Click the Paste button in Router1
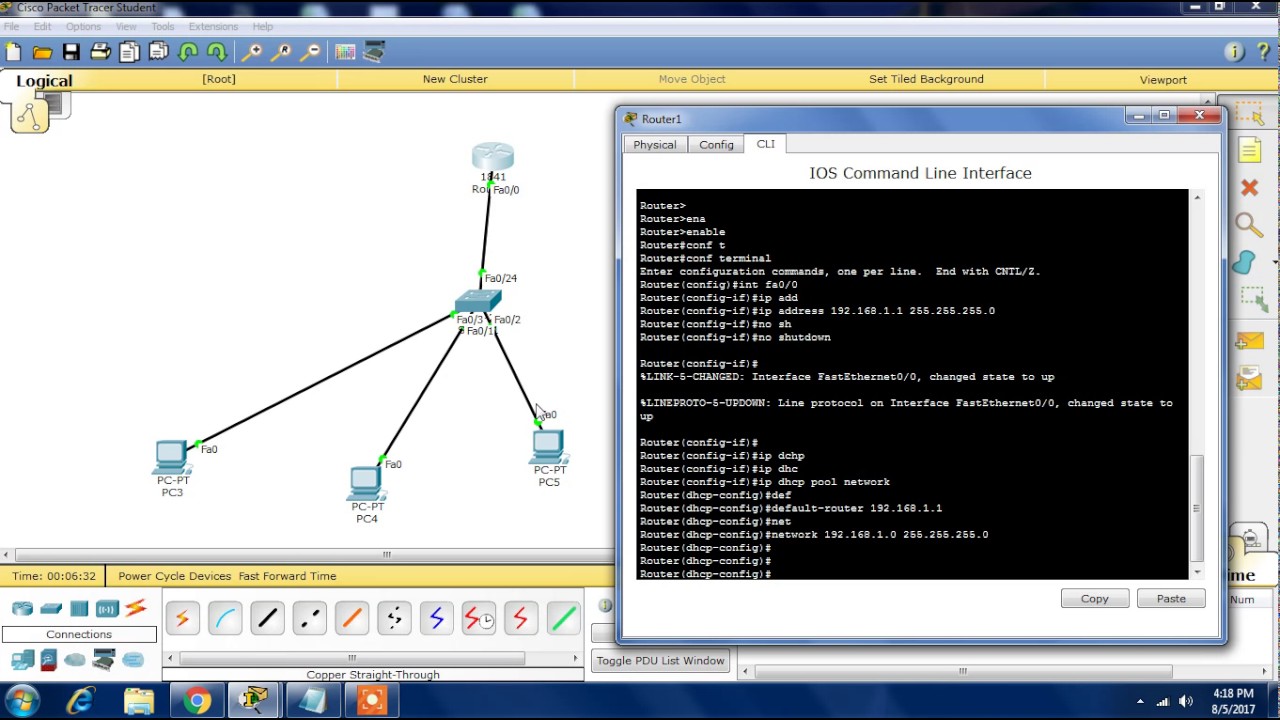Image resolution: width=1280 pixels, height=720 pixels. tap(1171, 598)
